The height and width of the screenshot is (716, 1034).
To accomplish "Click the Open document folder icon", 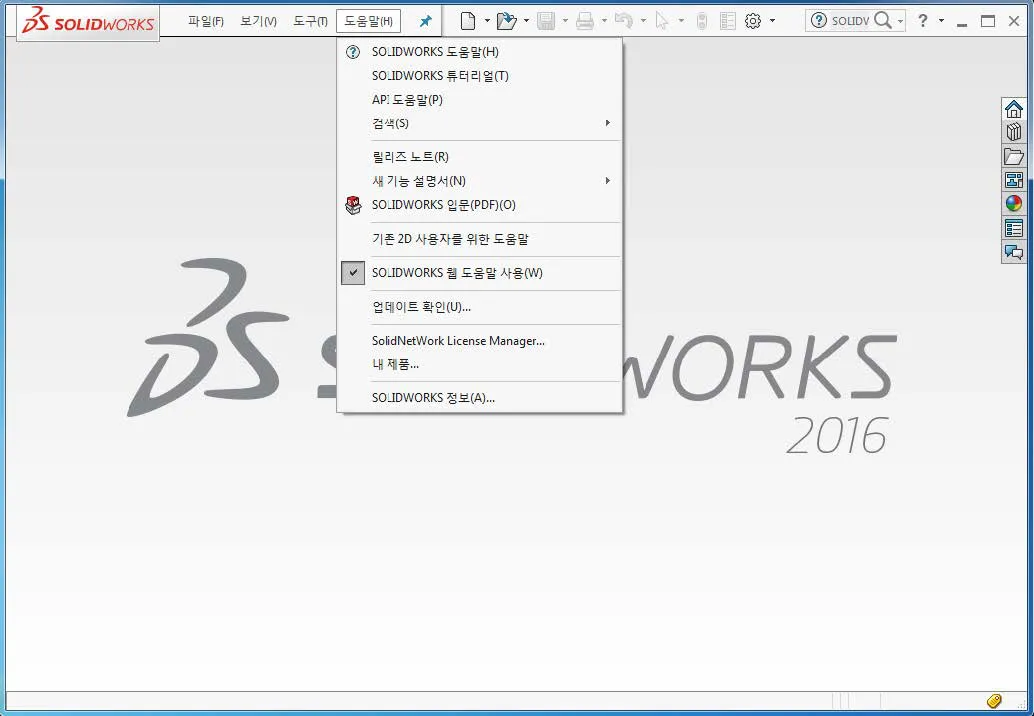I will tap(506, 22).
